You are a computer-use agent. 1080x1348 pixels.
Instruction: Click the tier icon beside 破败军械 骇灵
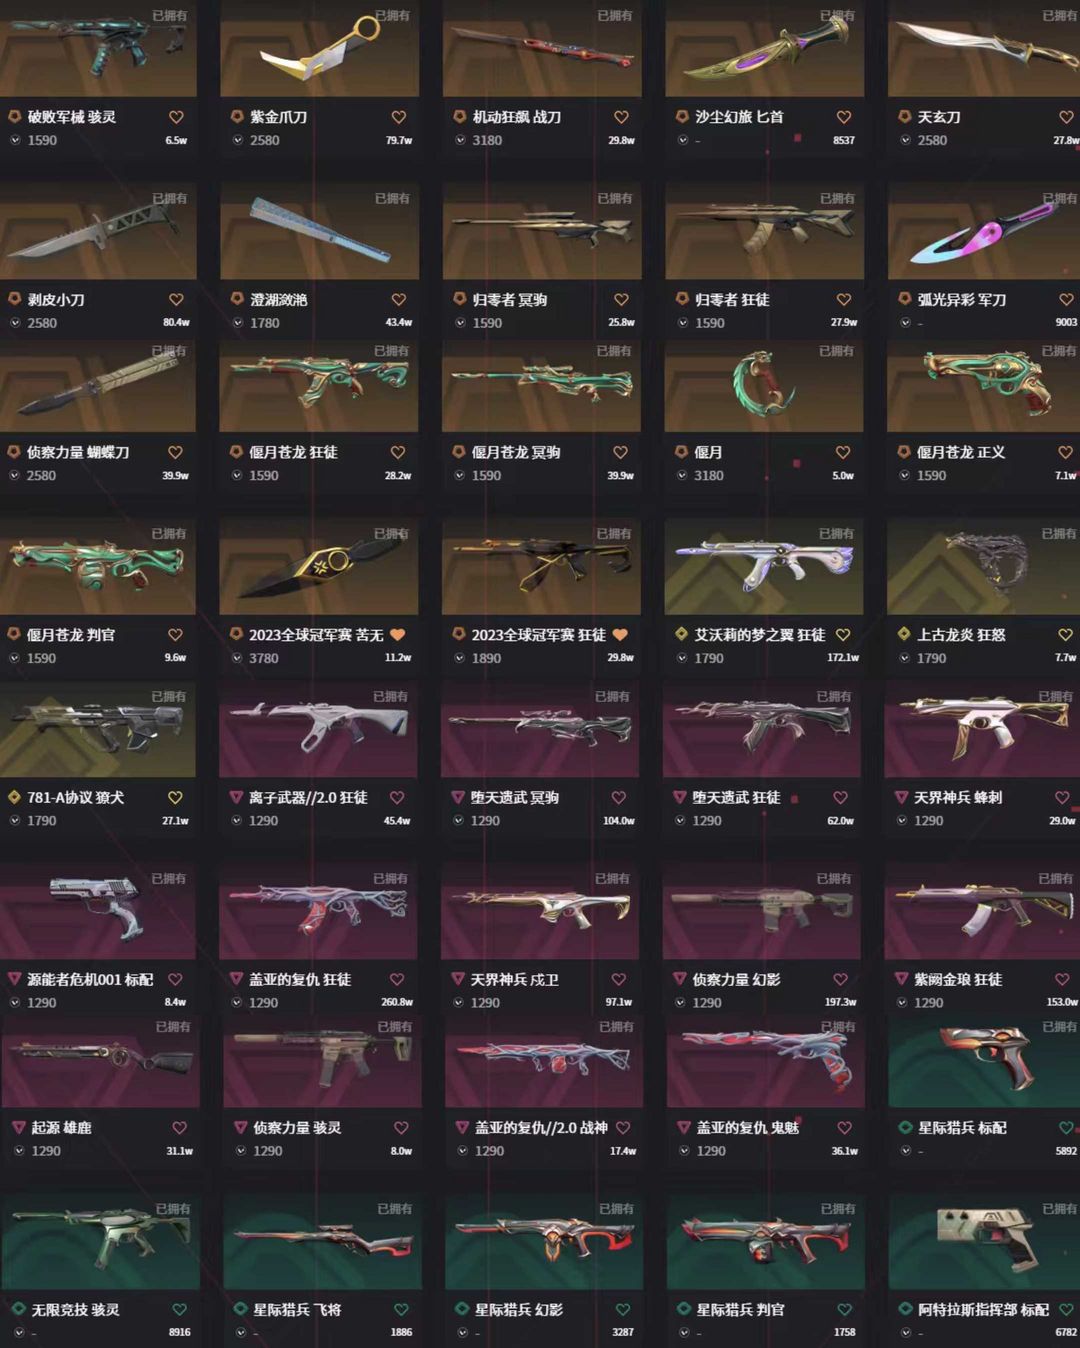[x=15, y=117]
